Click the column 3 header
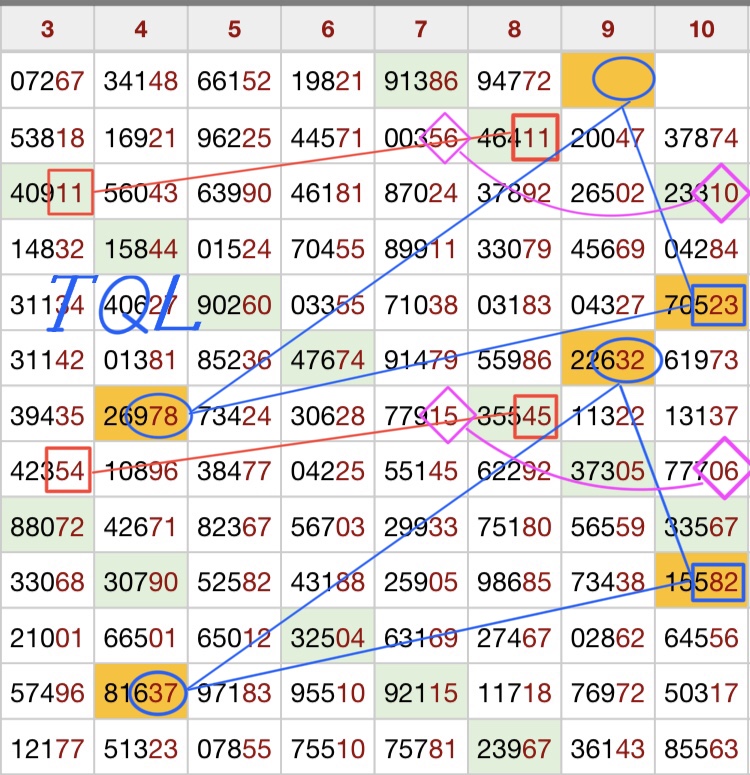This screenshot has width=750, height=775. coord(47,29)
